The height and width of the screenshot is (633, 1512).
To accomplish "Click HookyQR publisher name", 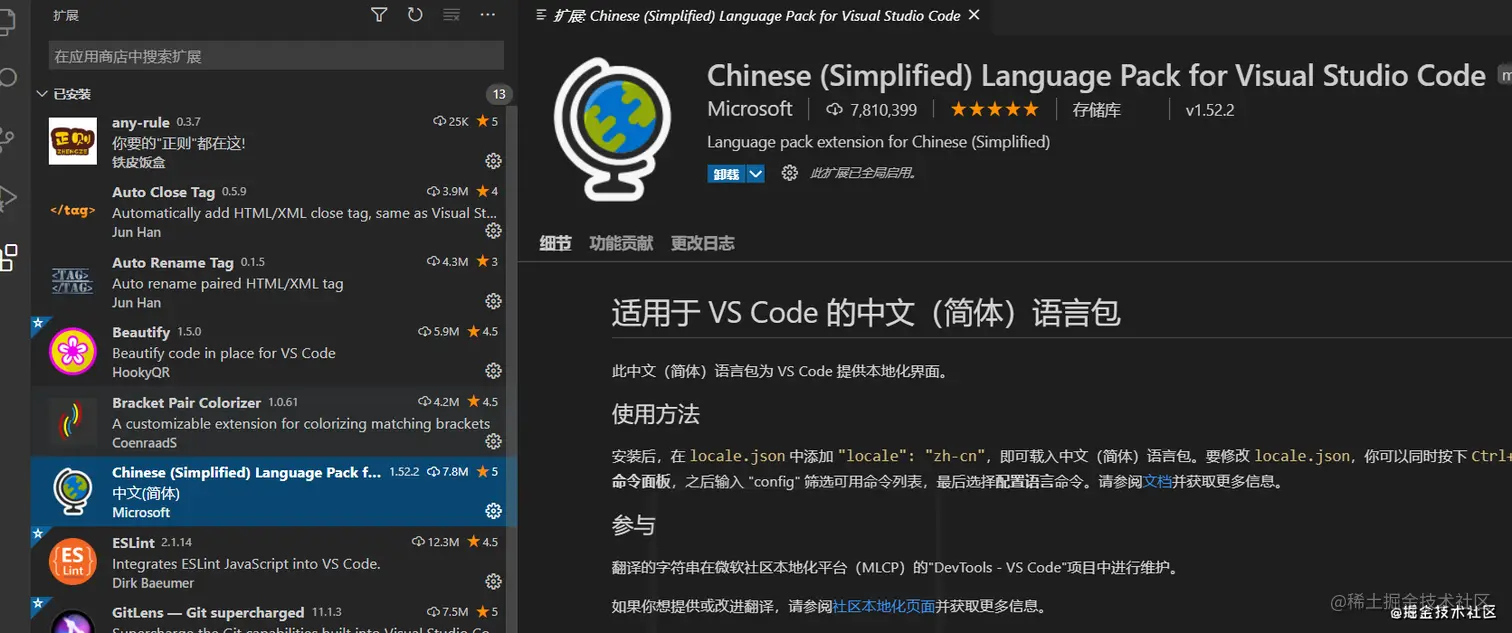I will click(141, 372).
